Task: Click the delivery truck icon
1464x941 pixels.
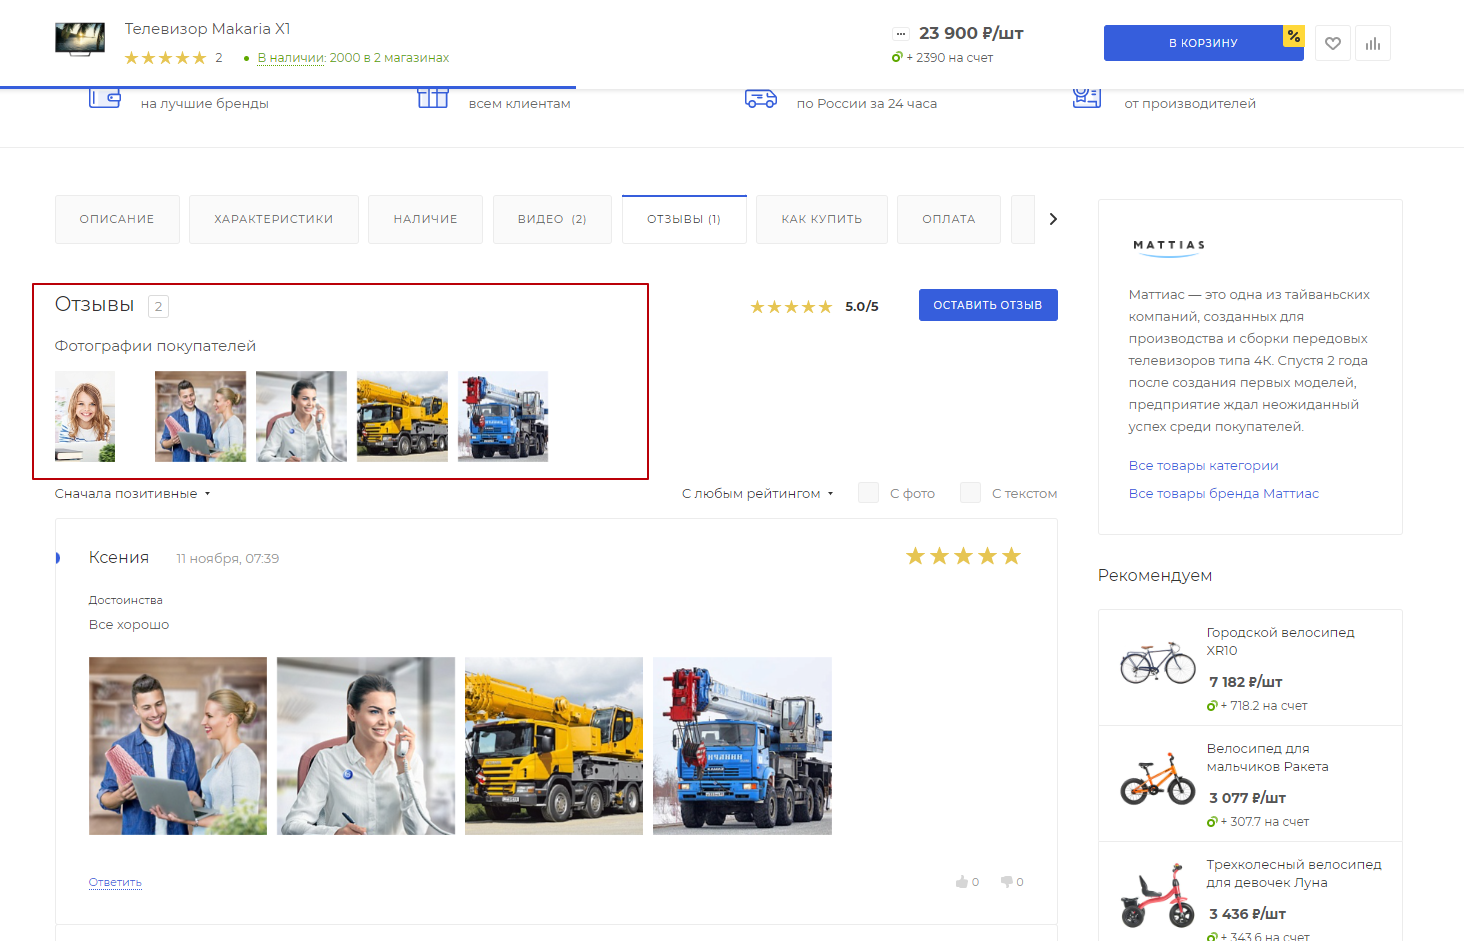Action: (x=760, y=98)
